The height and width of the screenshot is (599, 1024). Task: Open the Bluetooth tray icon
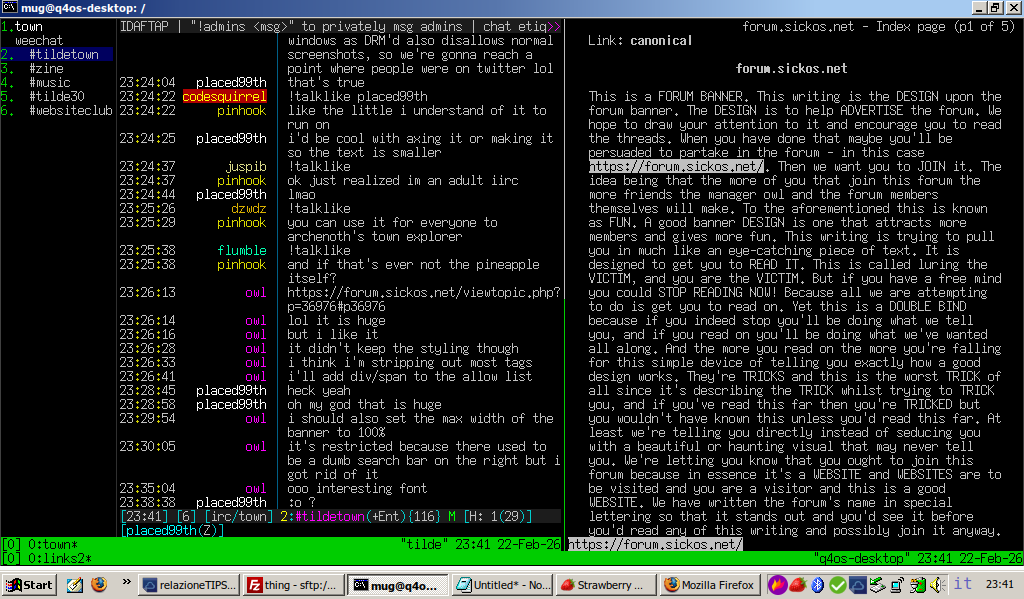[816, 584]
